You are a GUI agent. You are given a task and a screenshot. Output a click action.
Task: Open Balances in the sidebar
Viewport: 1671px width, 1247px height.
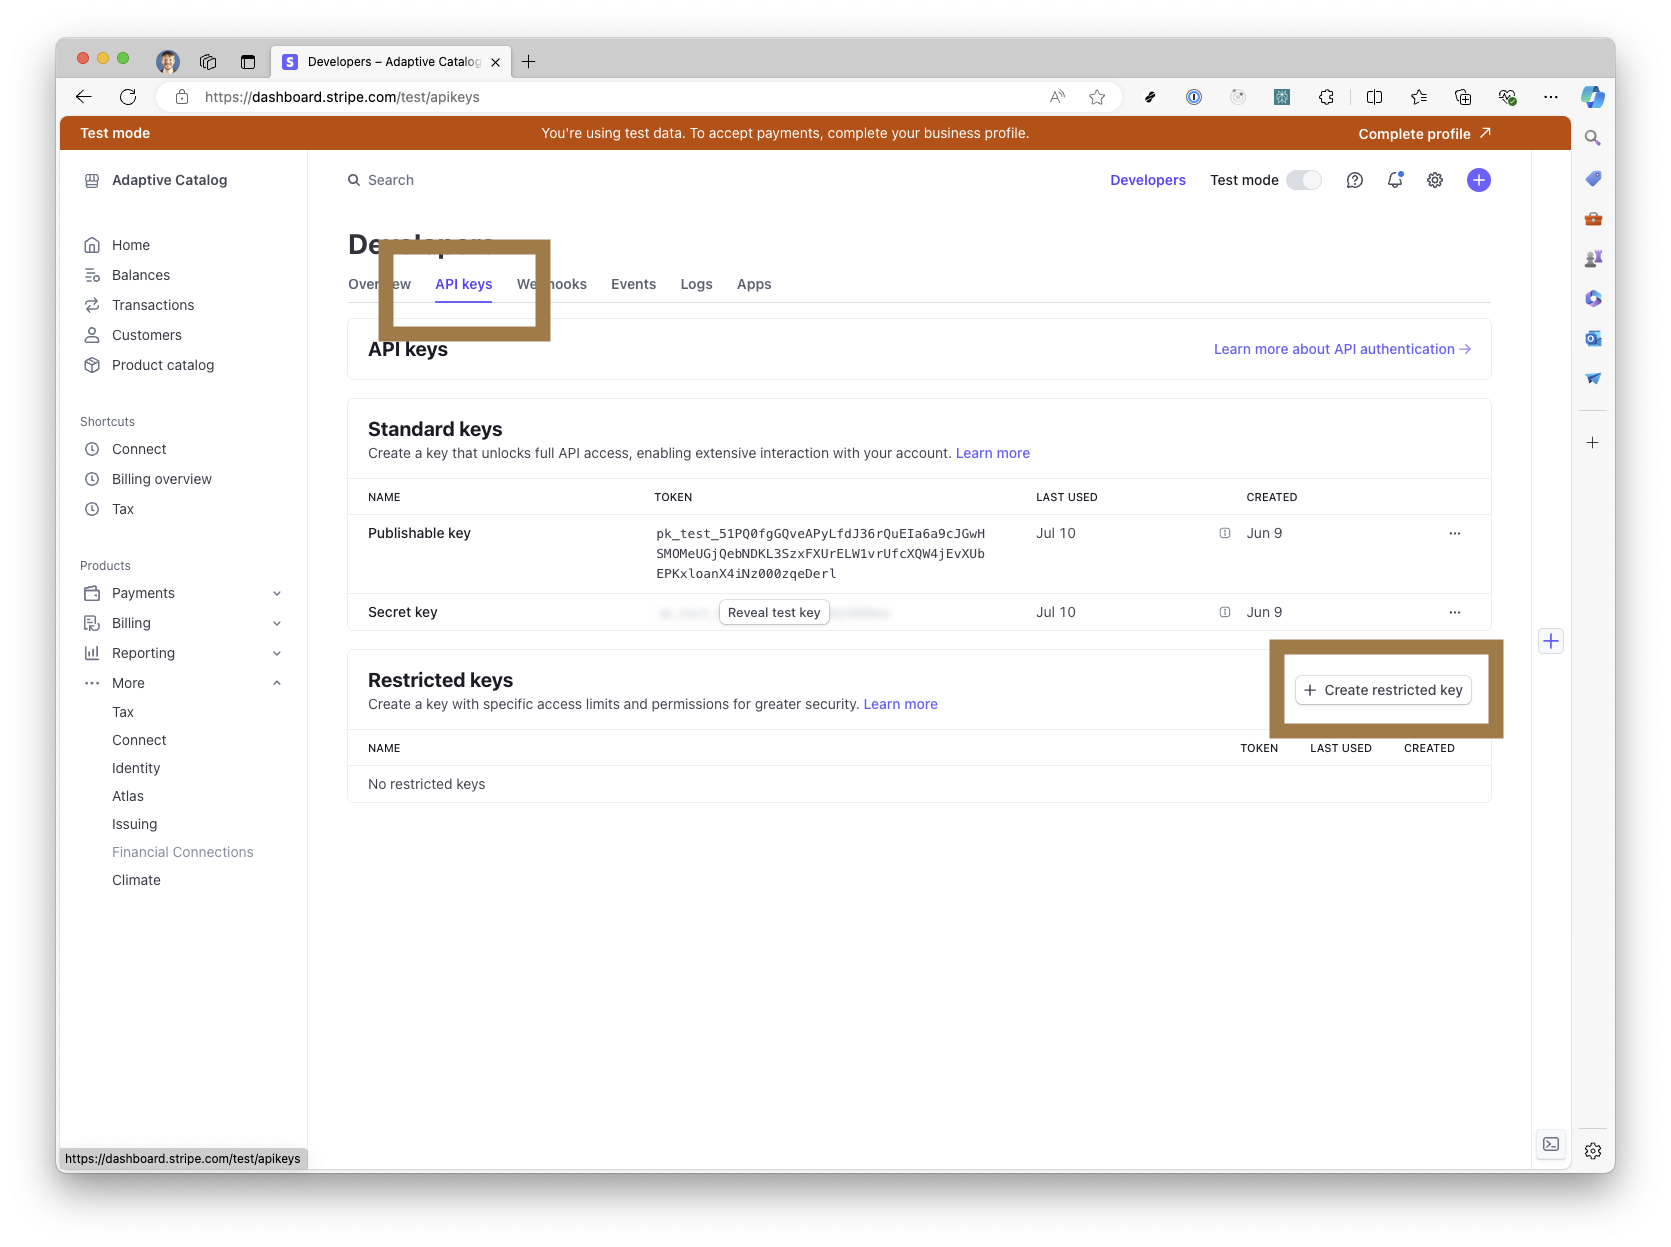(x=140, y=275)
